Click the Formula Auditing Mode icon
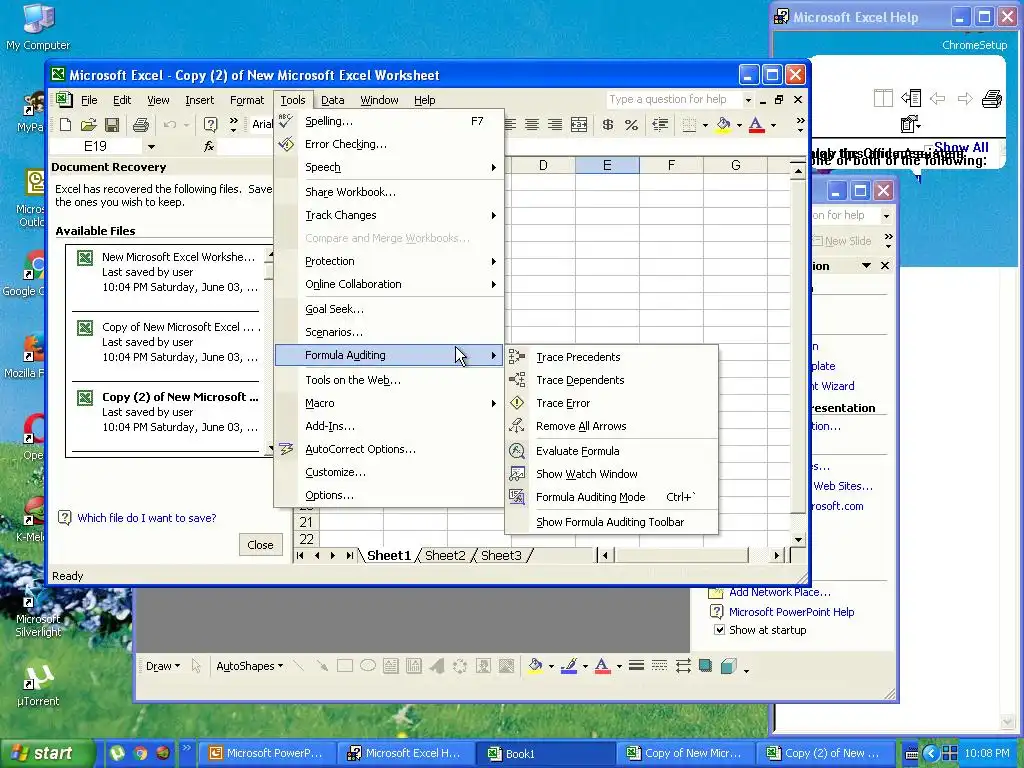The image size is (1024, 768). point(517,497)
